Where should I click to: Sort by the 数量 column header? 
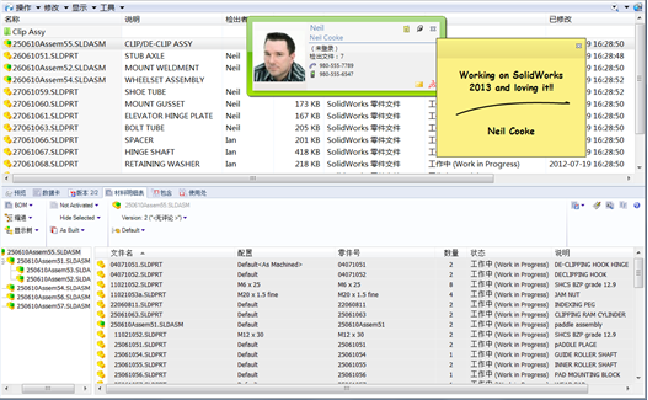(451, 253)
